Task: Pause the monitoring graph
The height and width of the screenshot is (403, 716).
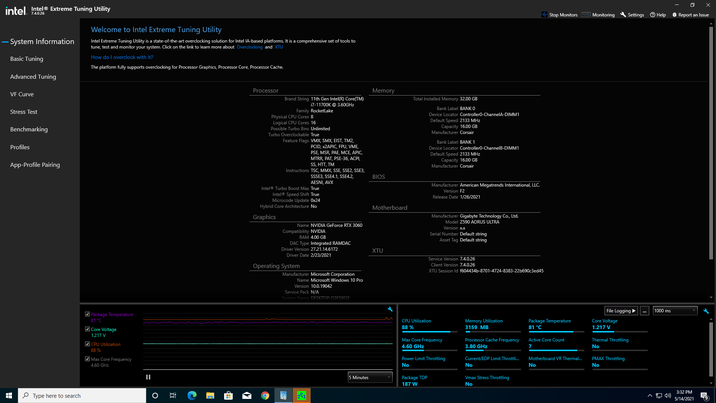Action: pos(148,377)
